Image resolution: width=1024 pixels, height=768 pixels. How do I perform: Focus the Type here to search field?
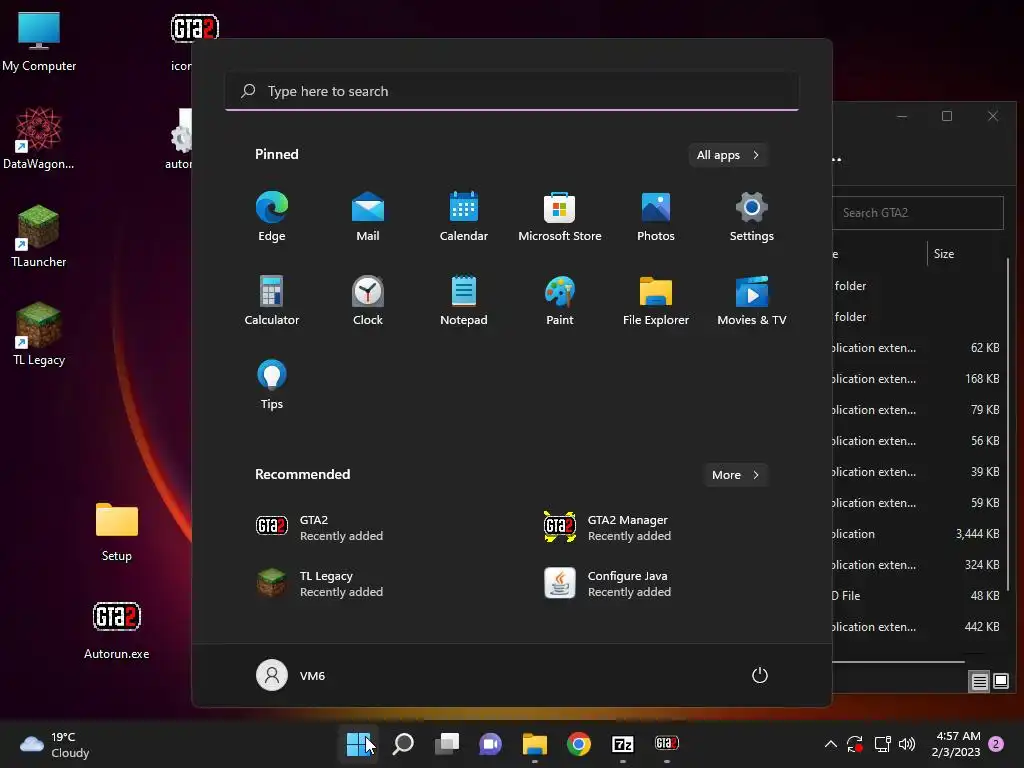point(512,91)
